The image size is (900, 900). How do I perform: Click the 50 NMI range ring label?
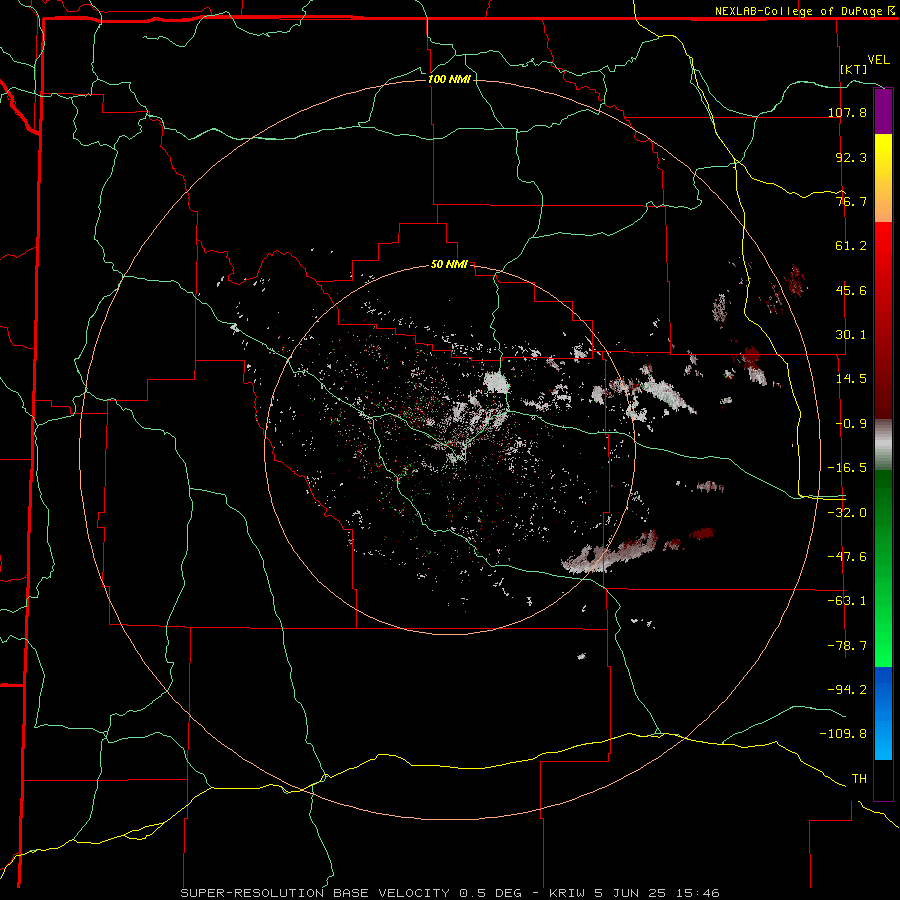click(x=449, y=264)
